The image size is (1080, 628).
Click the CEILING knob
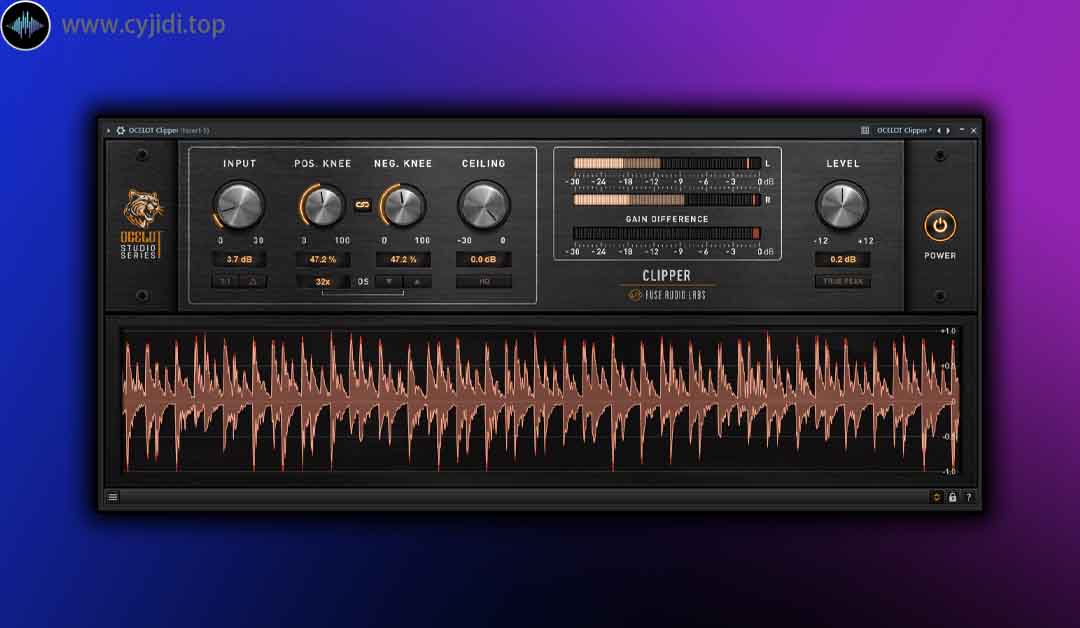pyautogui.click(x=484, y=205)
